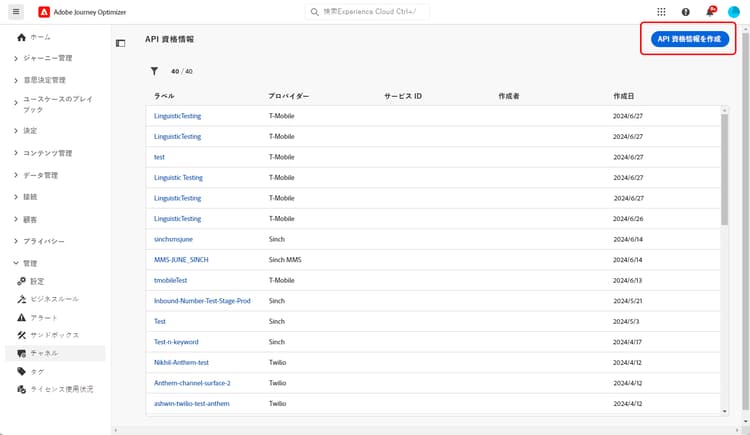Click the sandboxes tools icon サンドボックス
Viewport: 750px width, 435px height.
point(22,335)
